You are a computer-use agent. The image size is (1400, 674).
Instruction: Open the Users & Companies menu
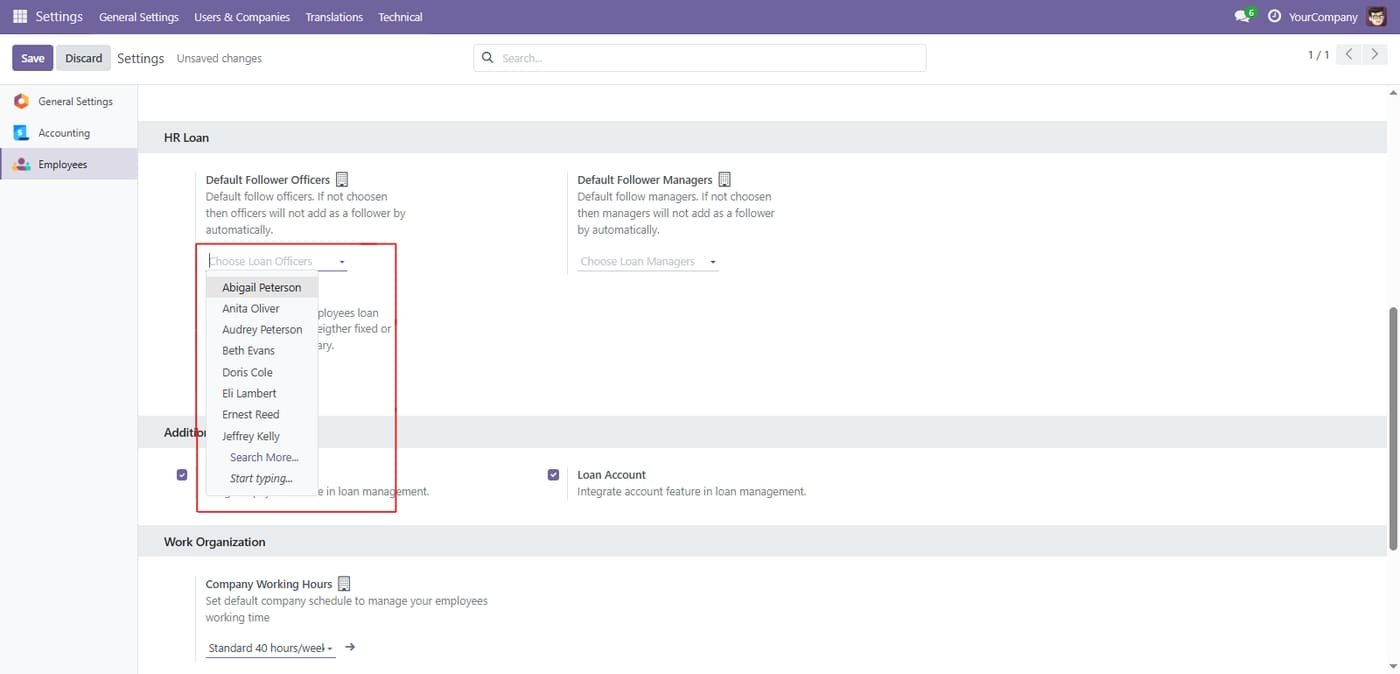pos(242,17)
